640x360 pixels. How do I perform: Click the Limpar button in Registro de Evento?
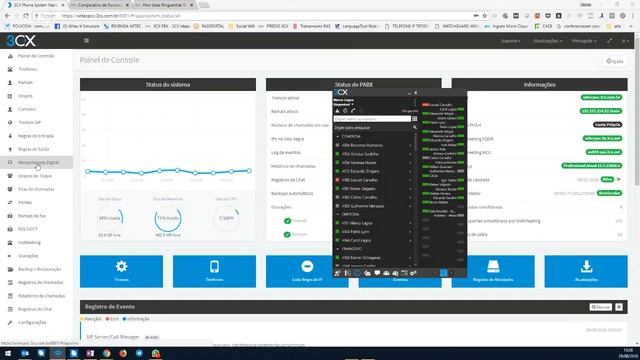coord(600,307)
